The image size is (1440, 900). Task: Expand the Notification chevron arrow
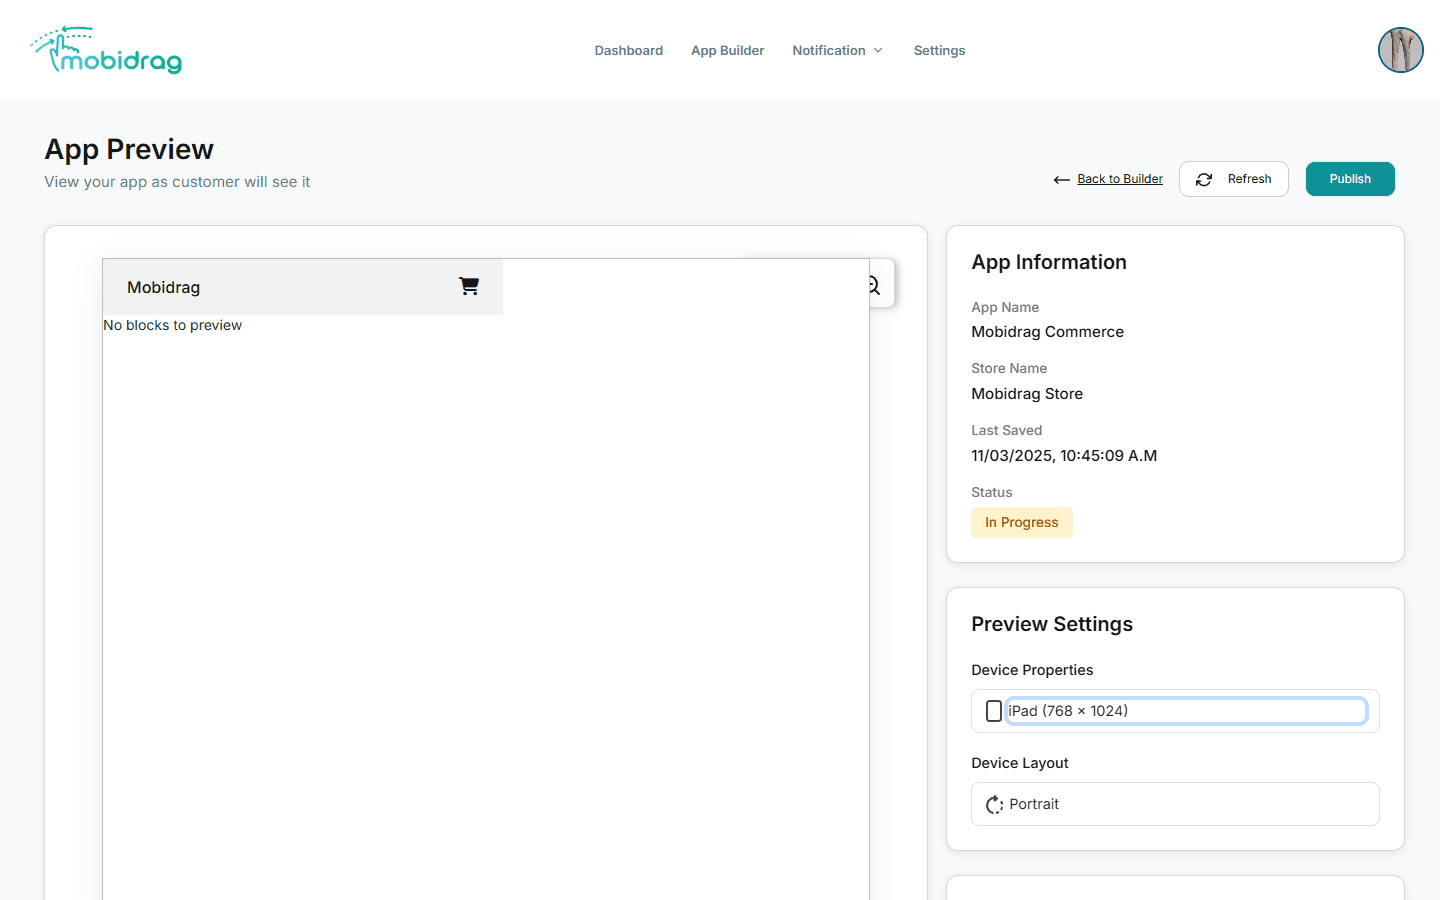click(x=878, y=50)
